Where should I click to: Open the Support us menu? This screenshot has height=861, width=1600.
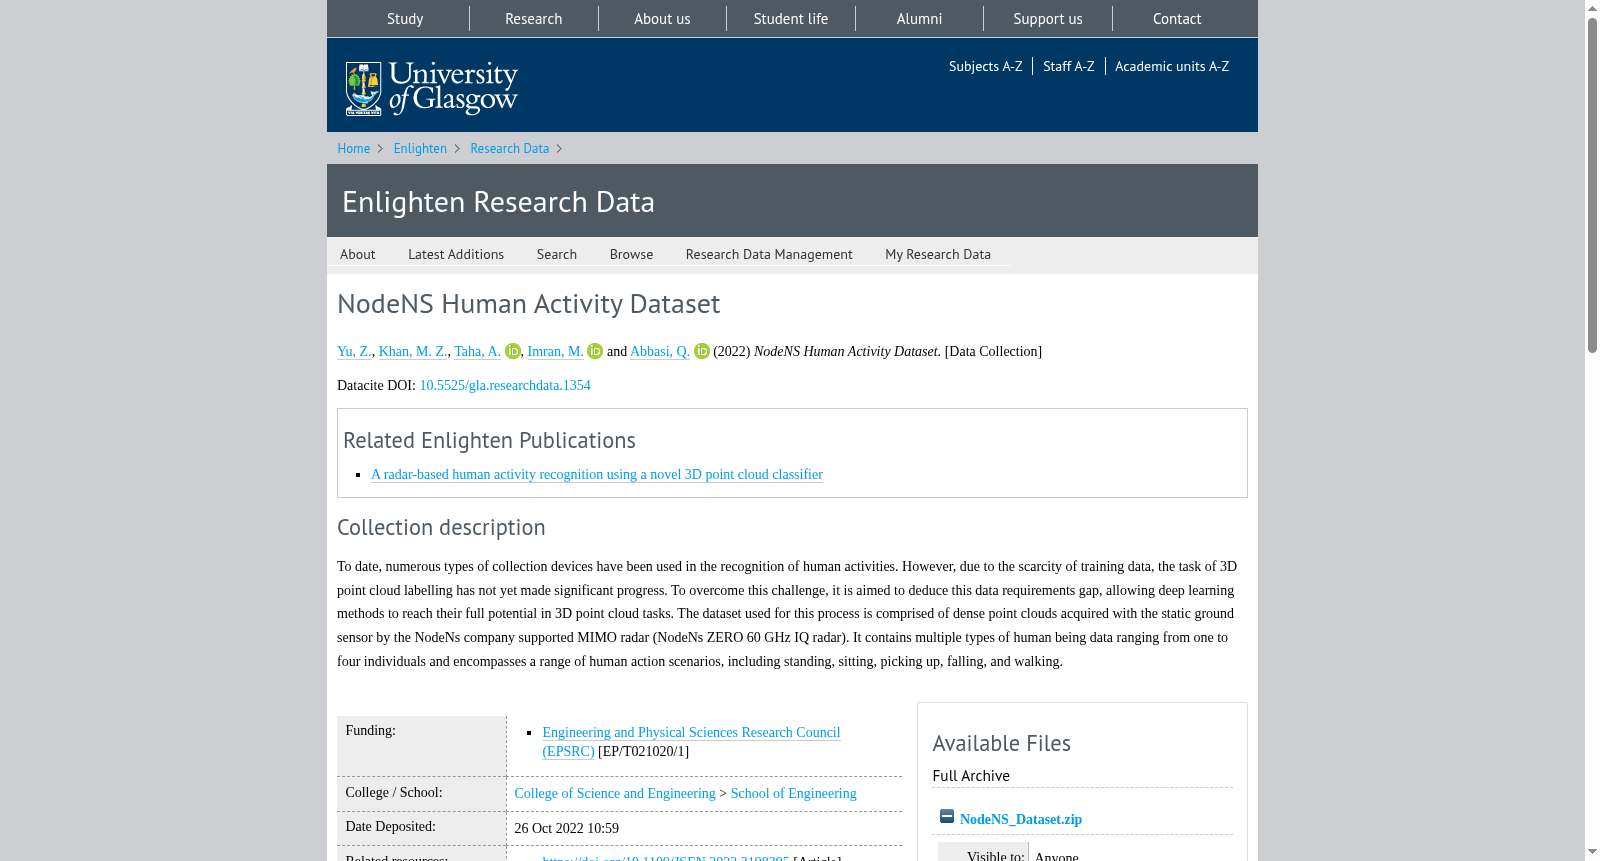[1048, 19]
